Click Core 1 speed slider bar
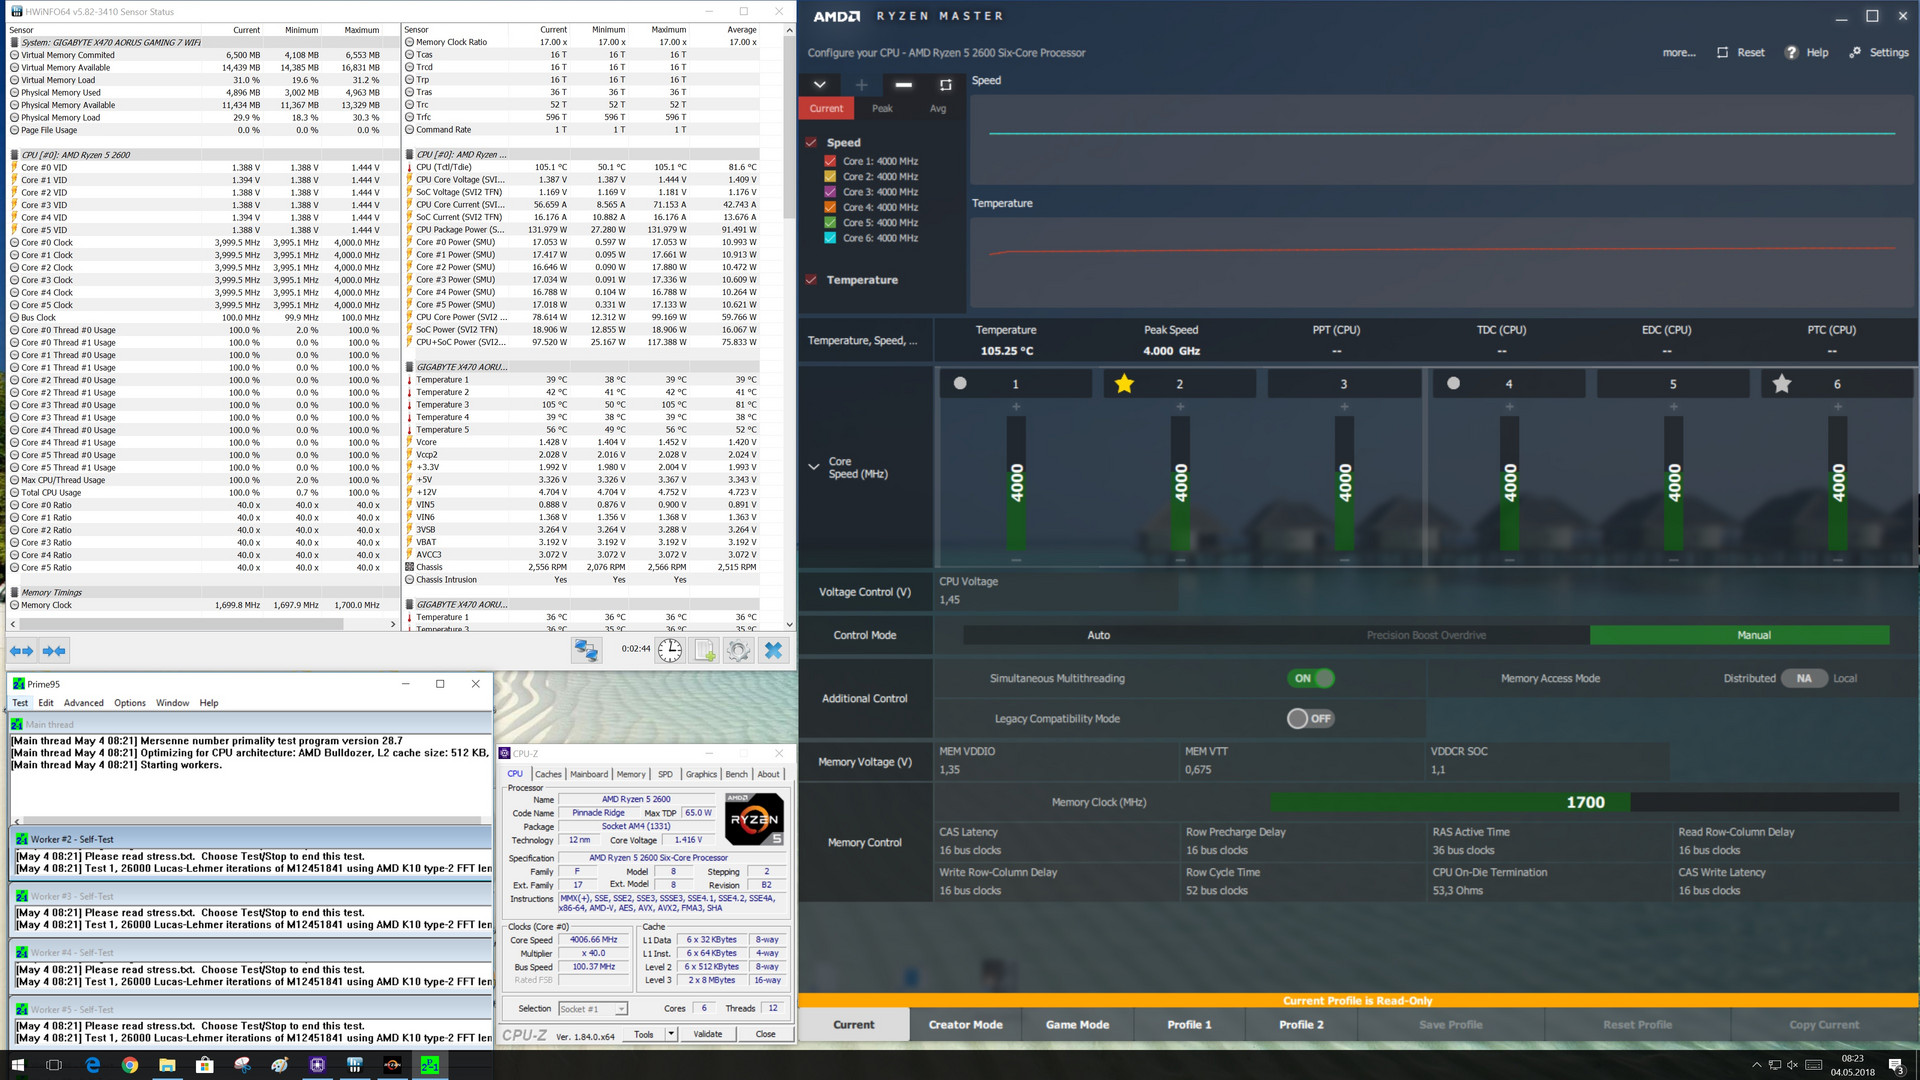Screen dimensions: 1920x1080 click(1016, 483)
